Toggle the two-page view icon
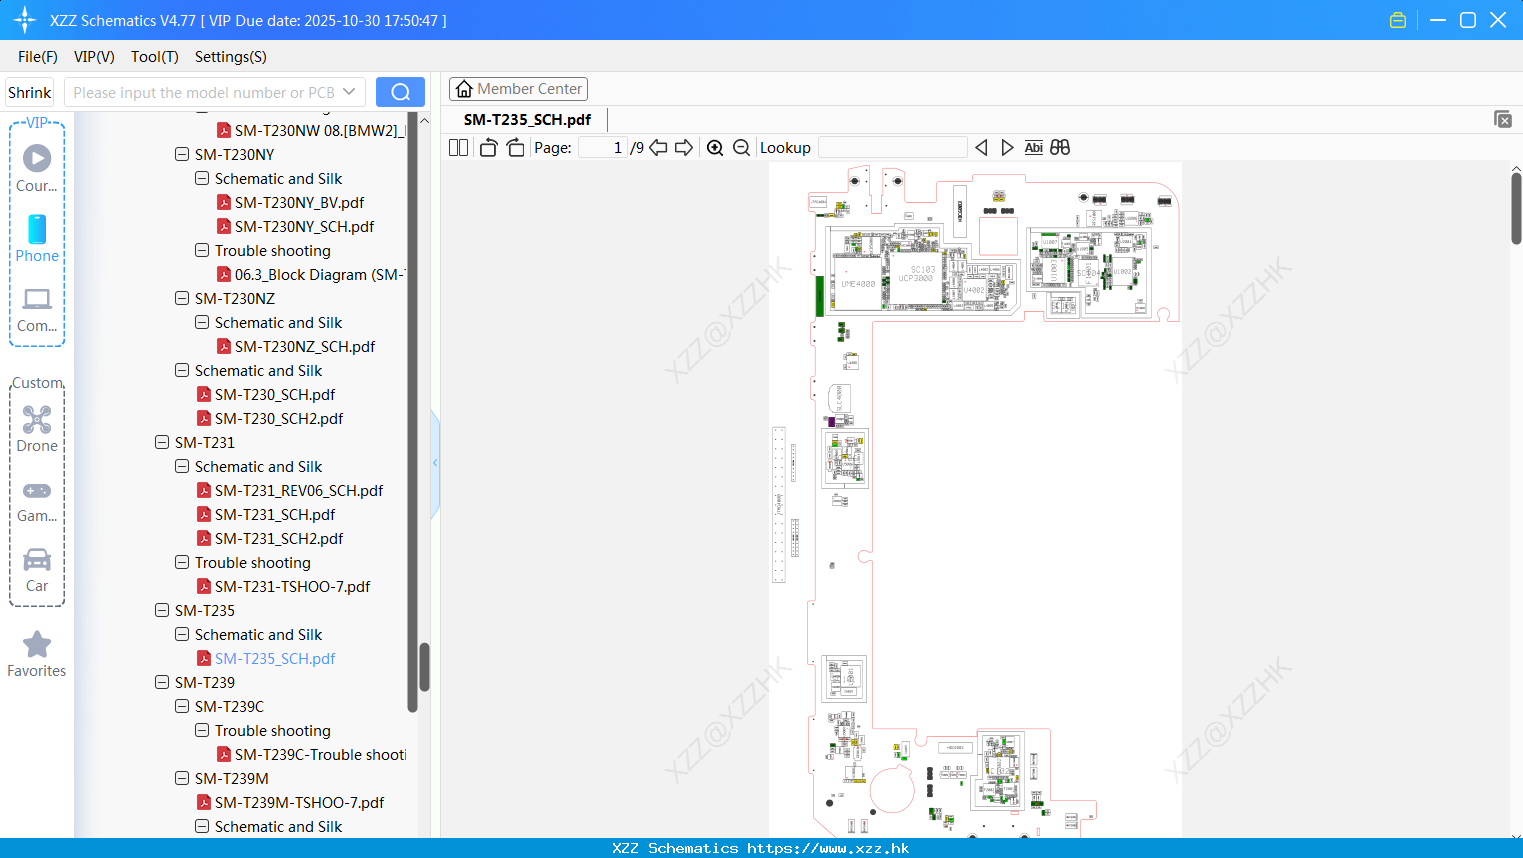This screenshot has height=858, width=1523. pos(458,147)
